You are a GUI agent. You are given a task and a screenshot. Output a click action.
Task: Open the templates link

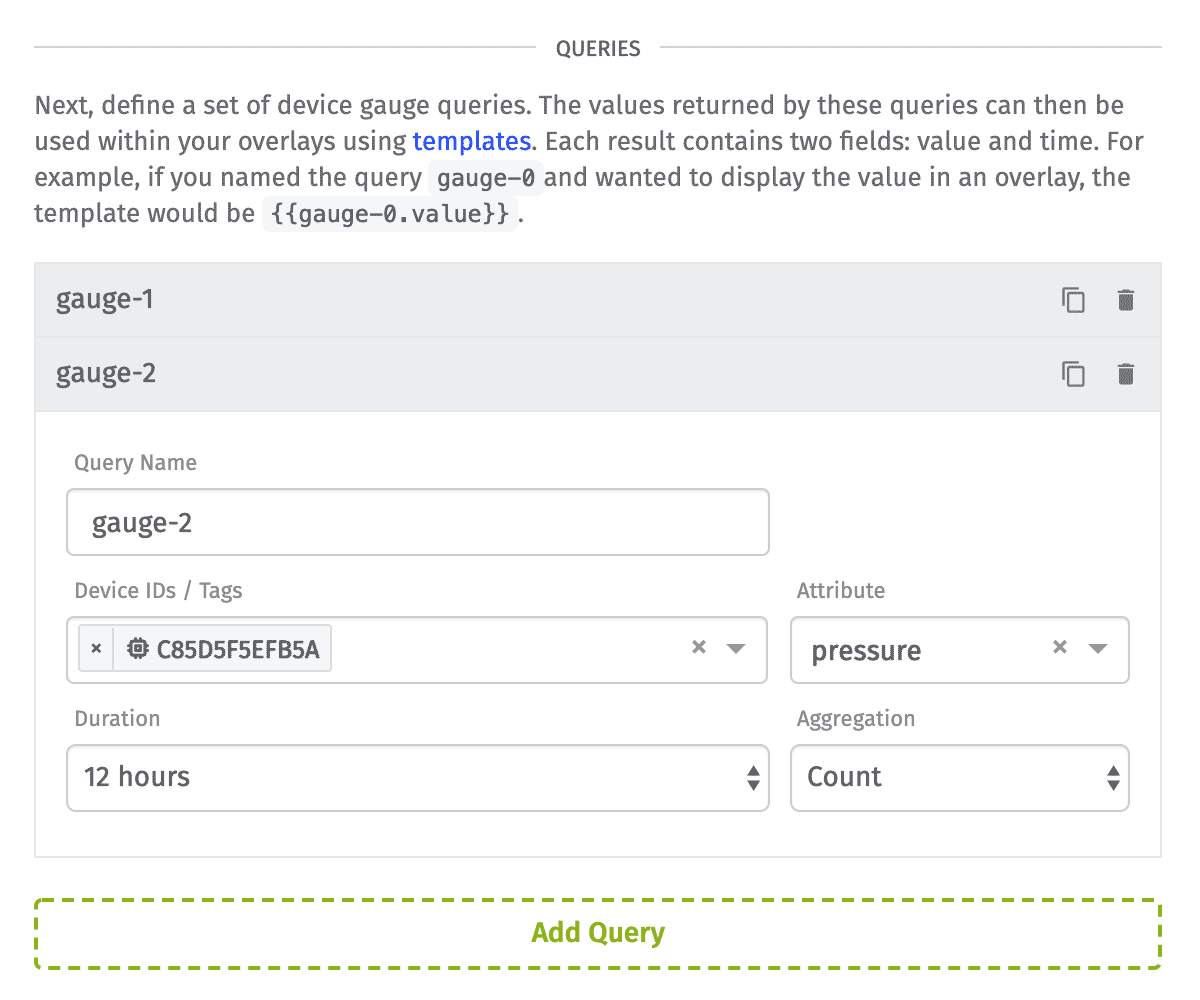tap(471, 141)
